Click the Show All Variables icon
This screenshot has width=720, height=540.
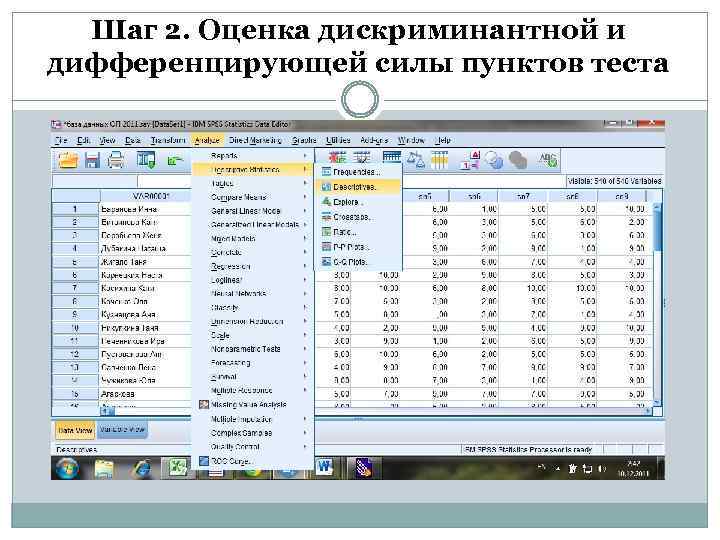(518, 160)
